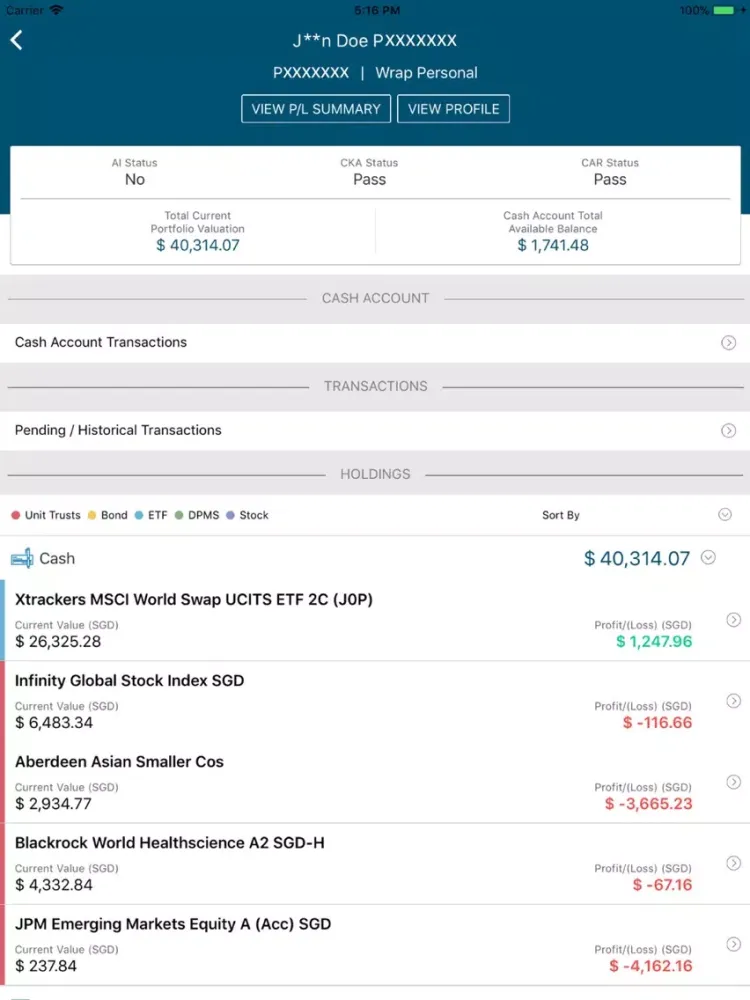This screenshot has width=750, height=1000.
Task: Click current value $ 2,934.77
Action: (x=54, y=804)
